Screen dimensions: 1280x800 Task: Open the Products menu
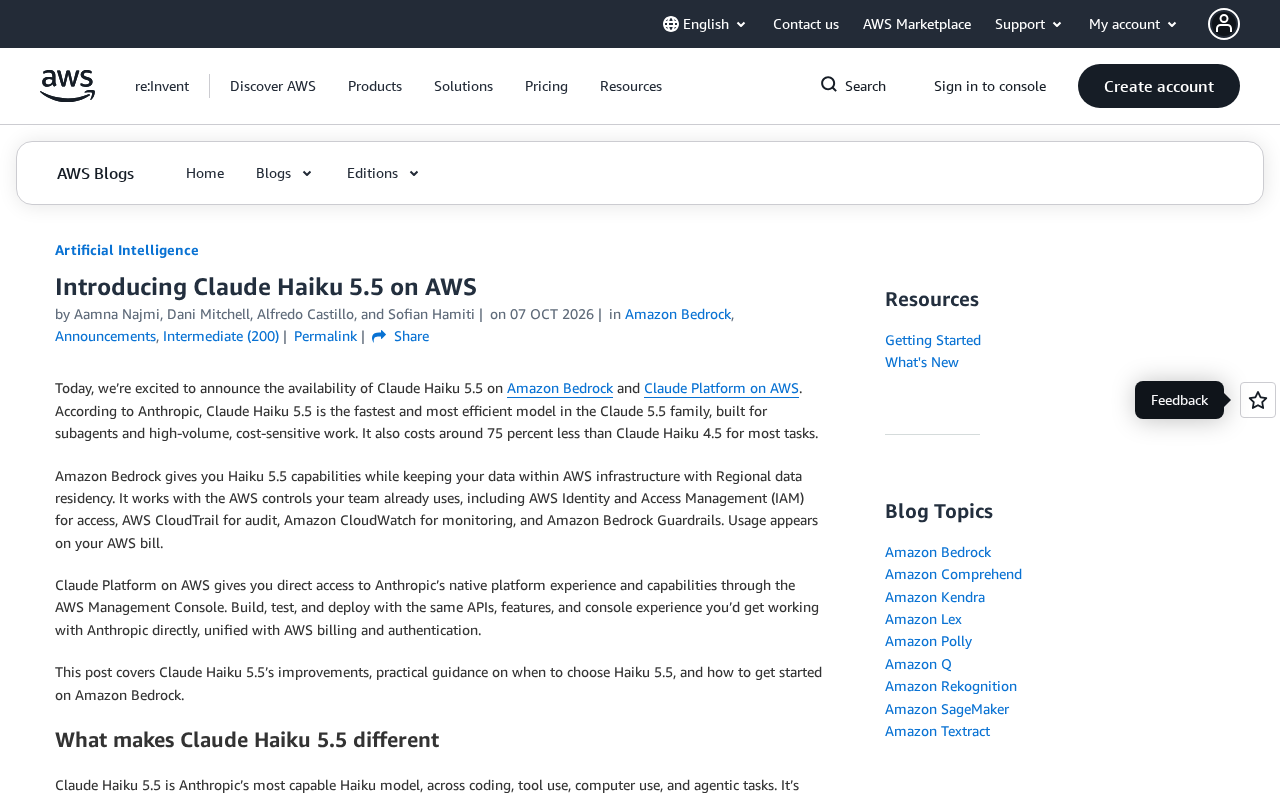click(x=375, y=86)
